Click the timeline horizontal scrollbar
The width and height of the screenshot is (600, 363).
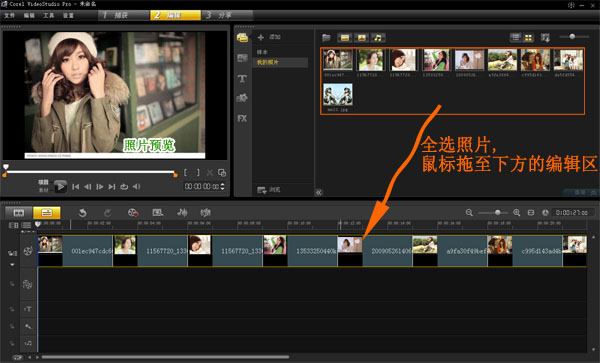[x=165, y=357]
